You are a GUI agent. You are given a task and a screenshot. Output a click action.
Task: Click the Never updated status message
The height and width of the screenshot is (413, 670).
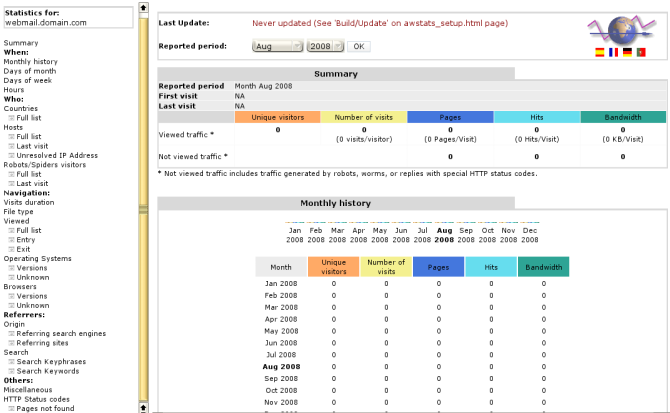click(x=380, y=23)
